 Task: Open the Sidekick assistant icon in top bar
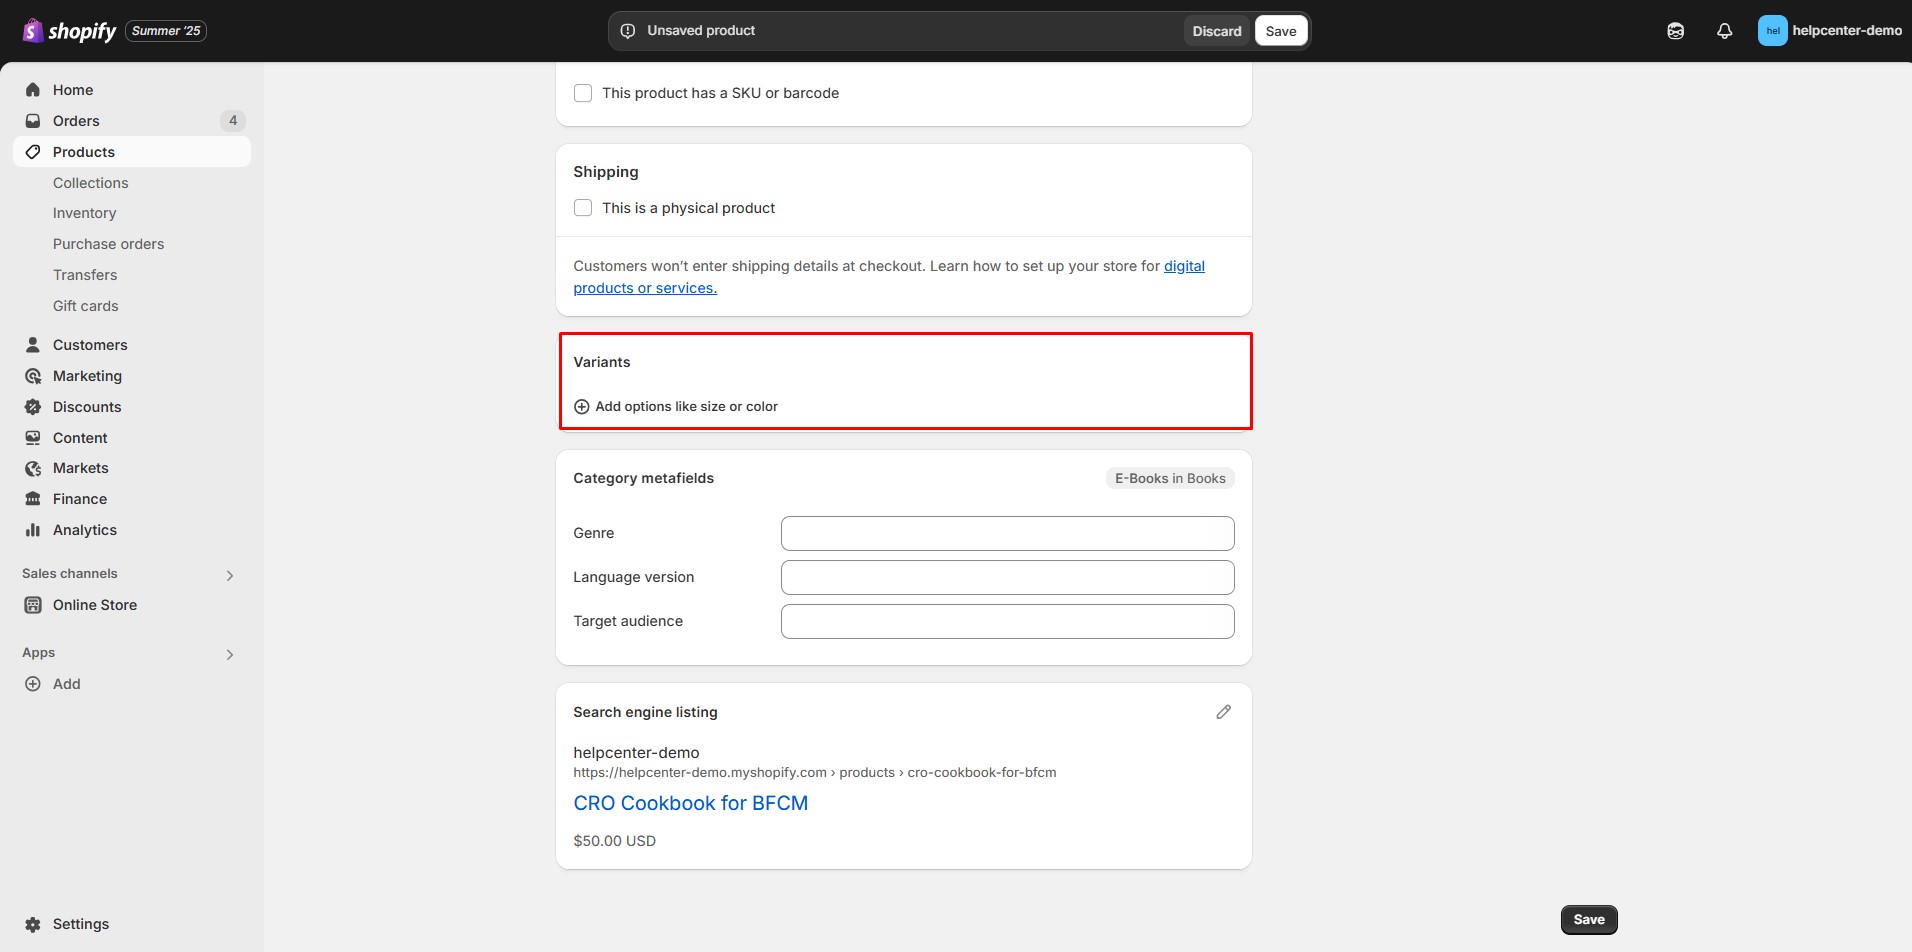pos(1675,31)
